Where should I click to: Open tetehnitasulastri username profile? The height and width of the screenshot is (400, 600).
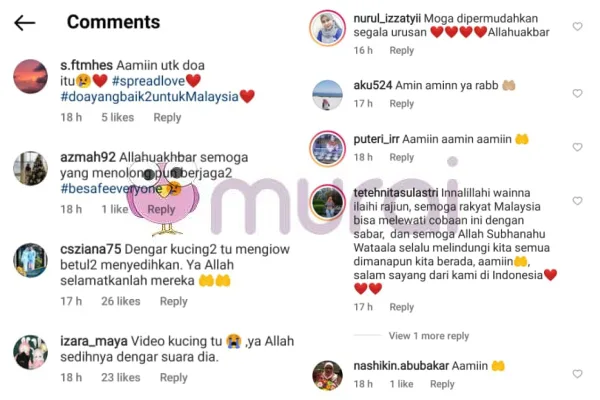coord(396,193)
